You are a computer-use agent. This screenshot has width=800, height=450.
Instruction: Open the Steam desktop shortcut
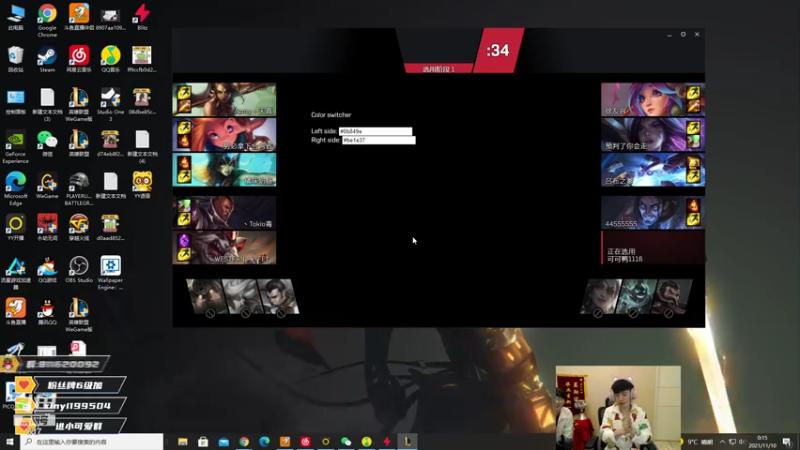point(47,59)
